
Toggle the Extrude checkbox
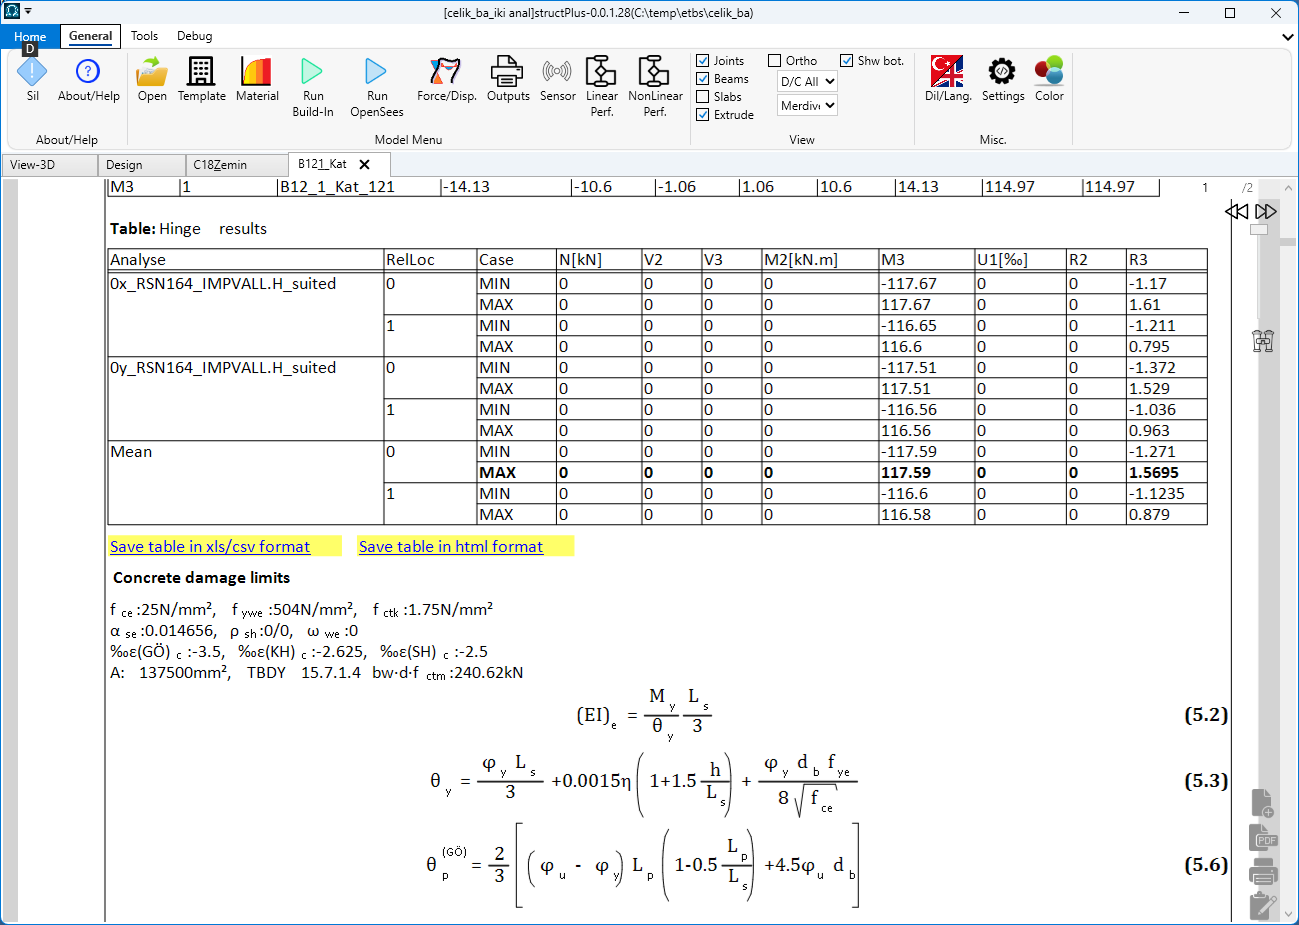click(x=702, y=115)
